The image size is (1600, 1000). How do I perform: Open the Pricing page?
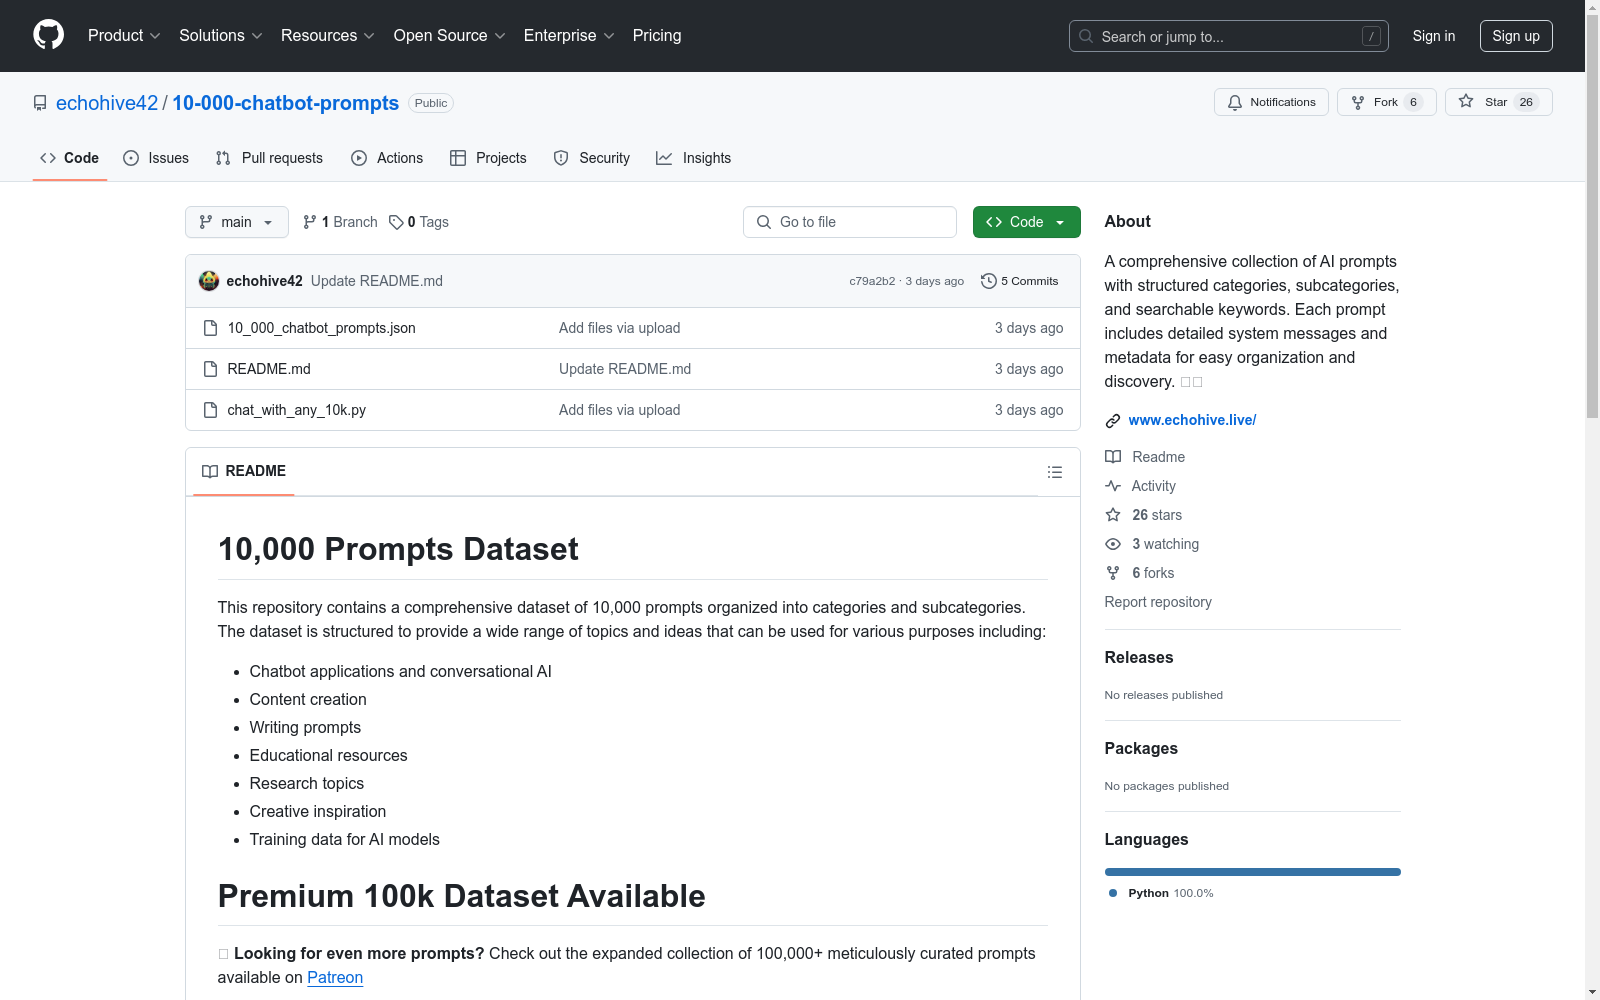pos(657,35)
